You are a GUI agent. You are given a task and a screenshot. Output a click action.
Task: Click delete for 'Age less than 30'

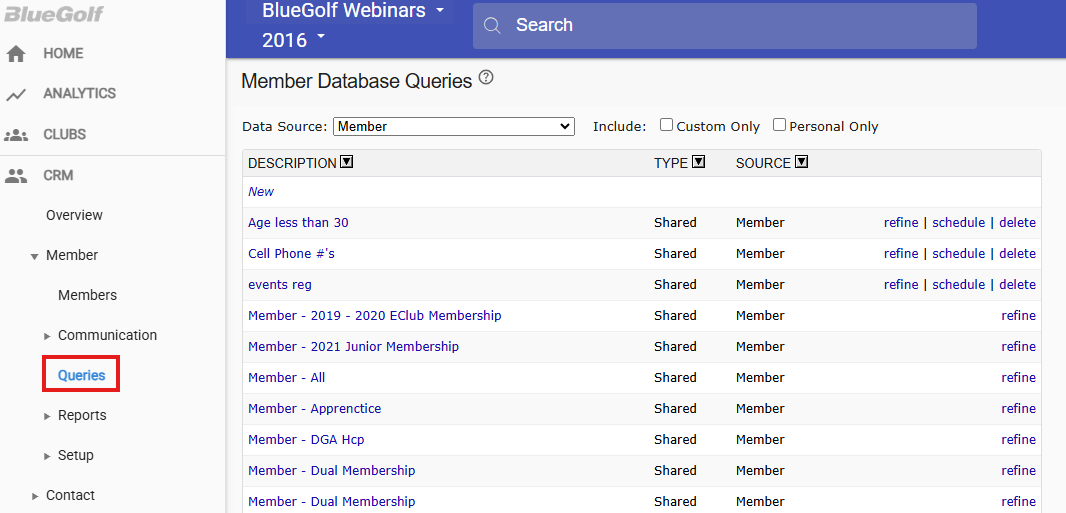[1018, 222]
